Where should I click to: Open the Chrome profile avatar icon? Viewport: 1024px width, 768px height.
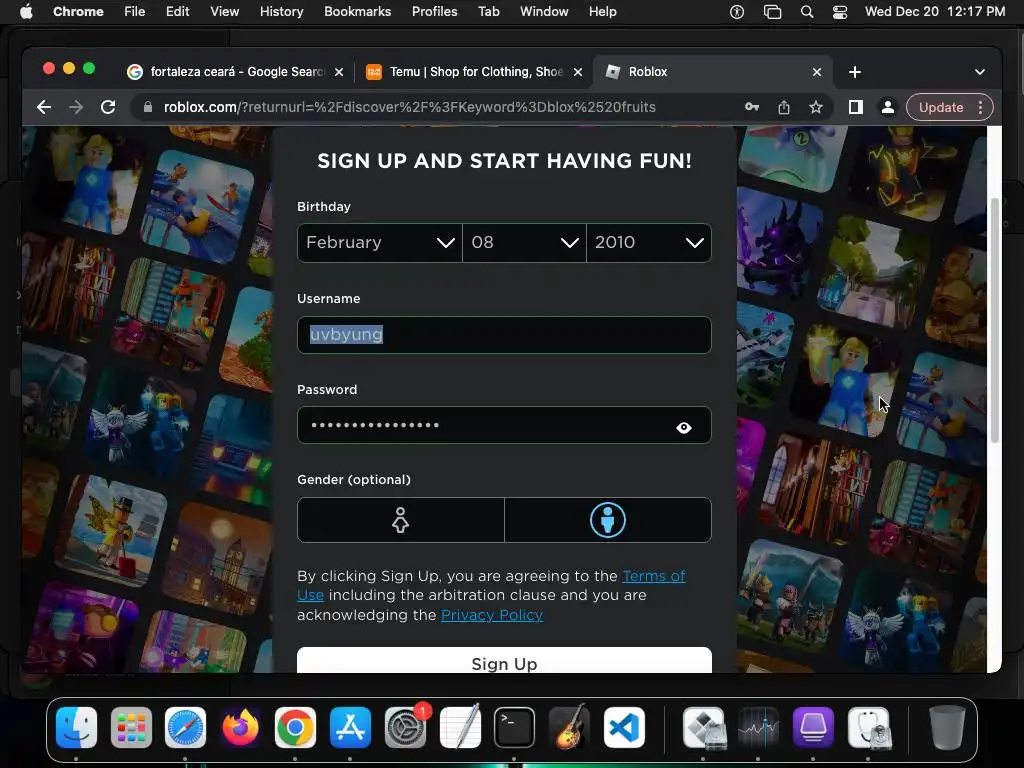pyautogui.click(x=888, y=107)
